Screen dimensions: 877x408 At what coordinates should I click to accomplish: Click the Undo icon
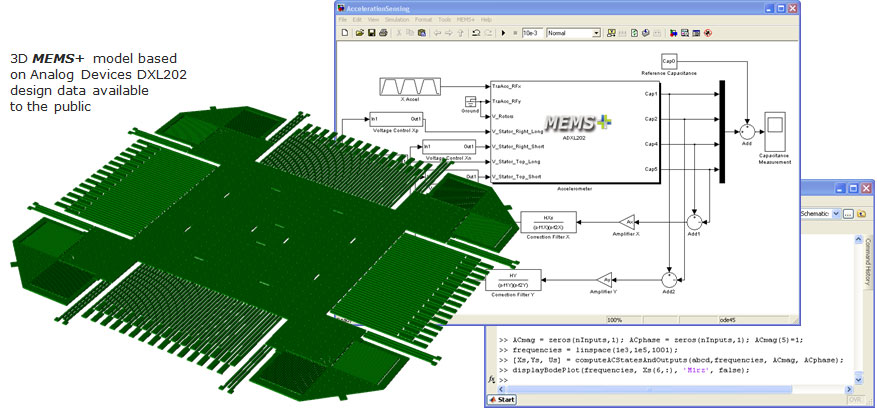[476, 33]
